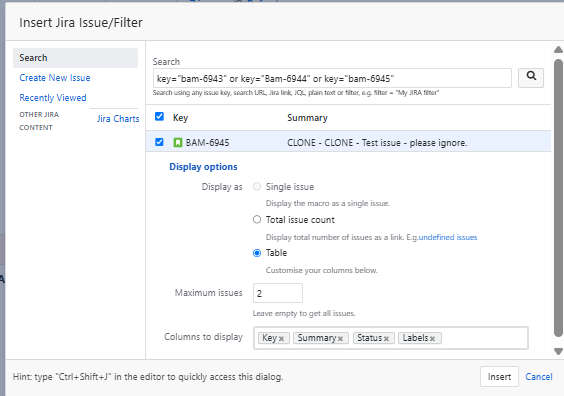Toggle the select-all checkbox in header
This screenshot has width=564, height=396.
[159, 117]
